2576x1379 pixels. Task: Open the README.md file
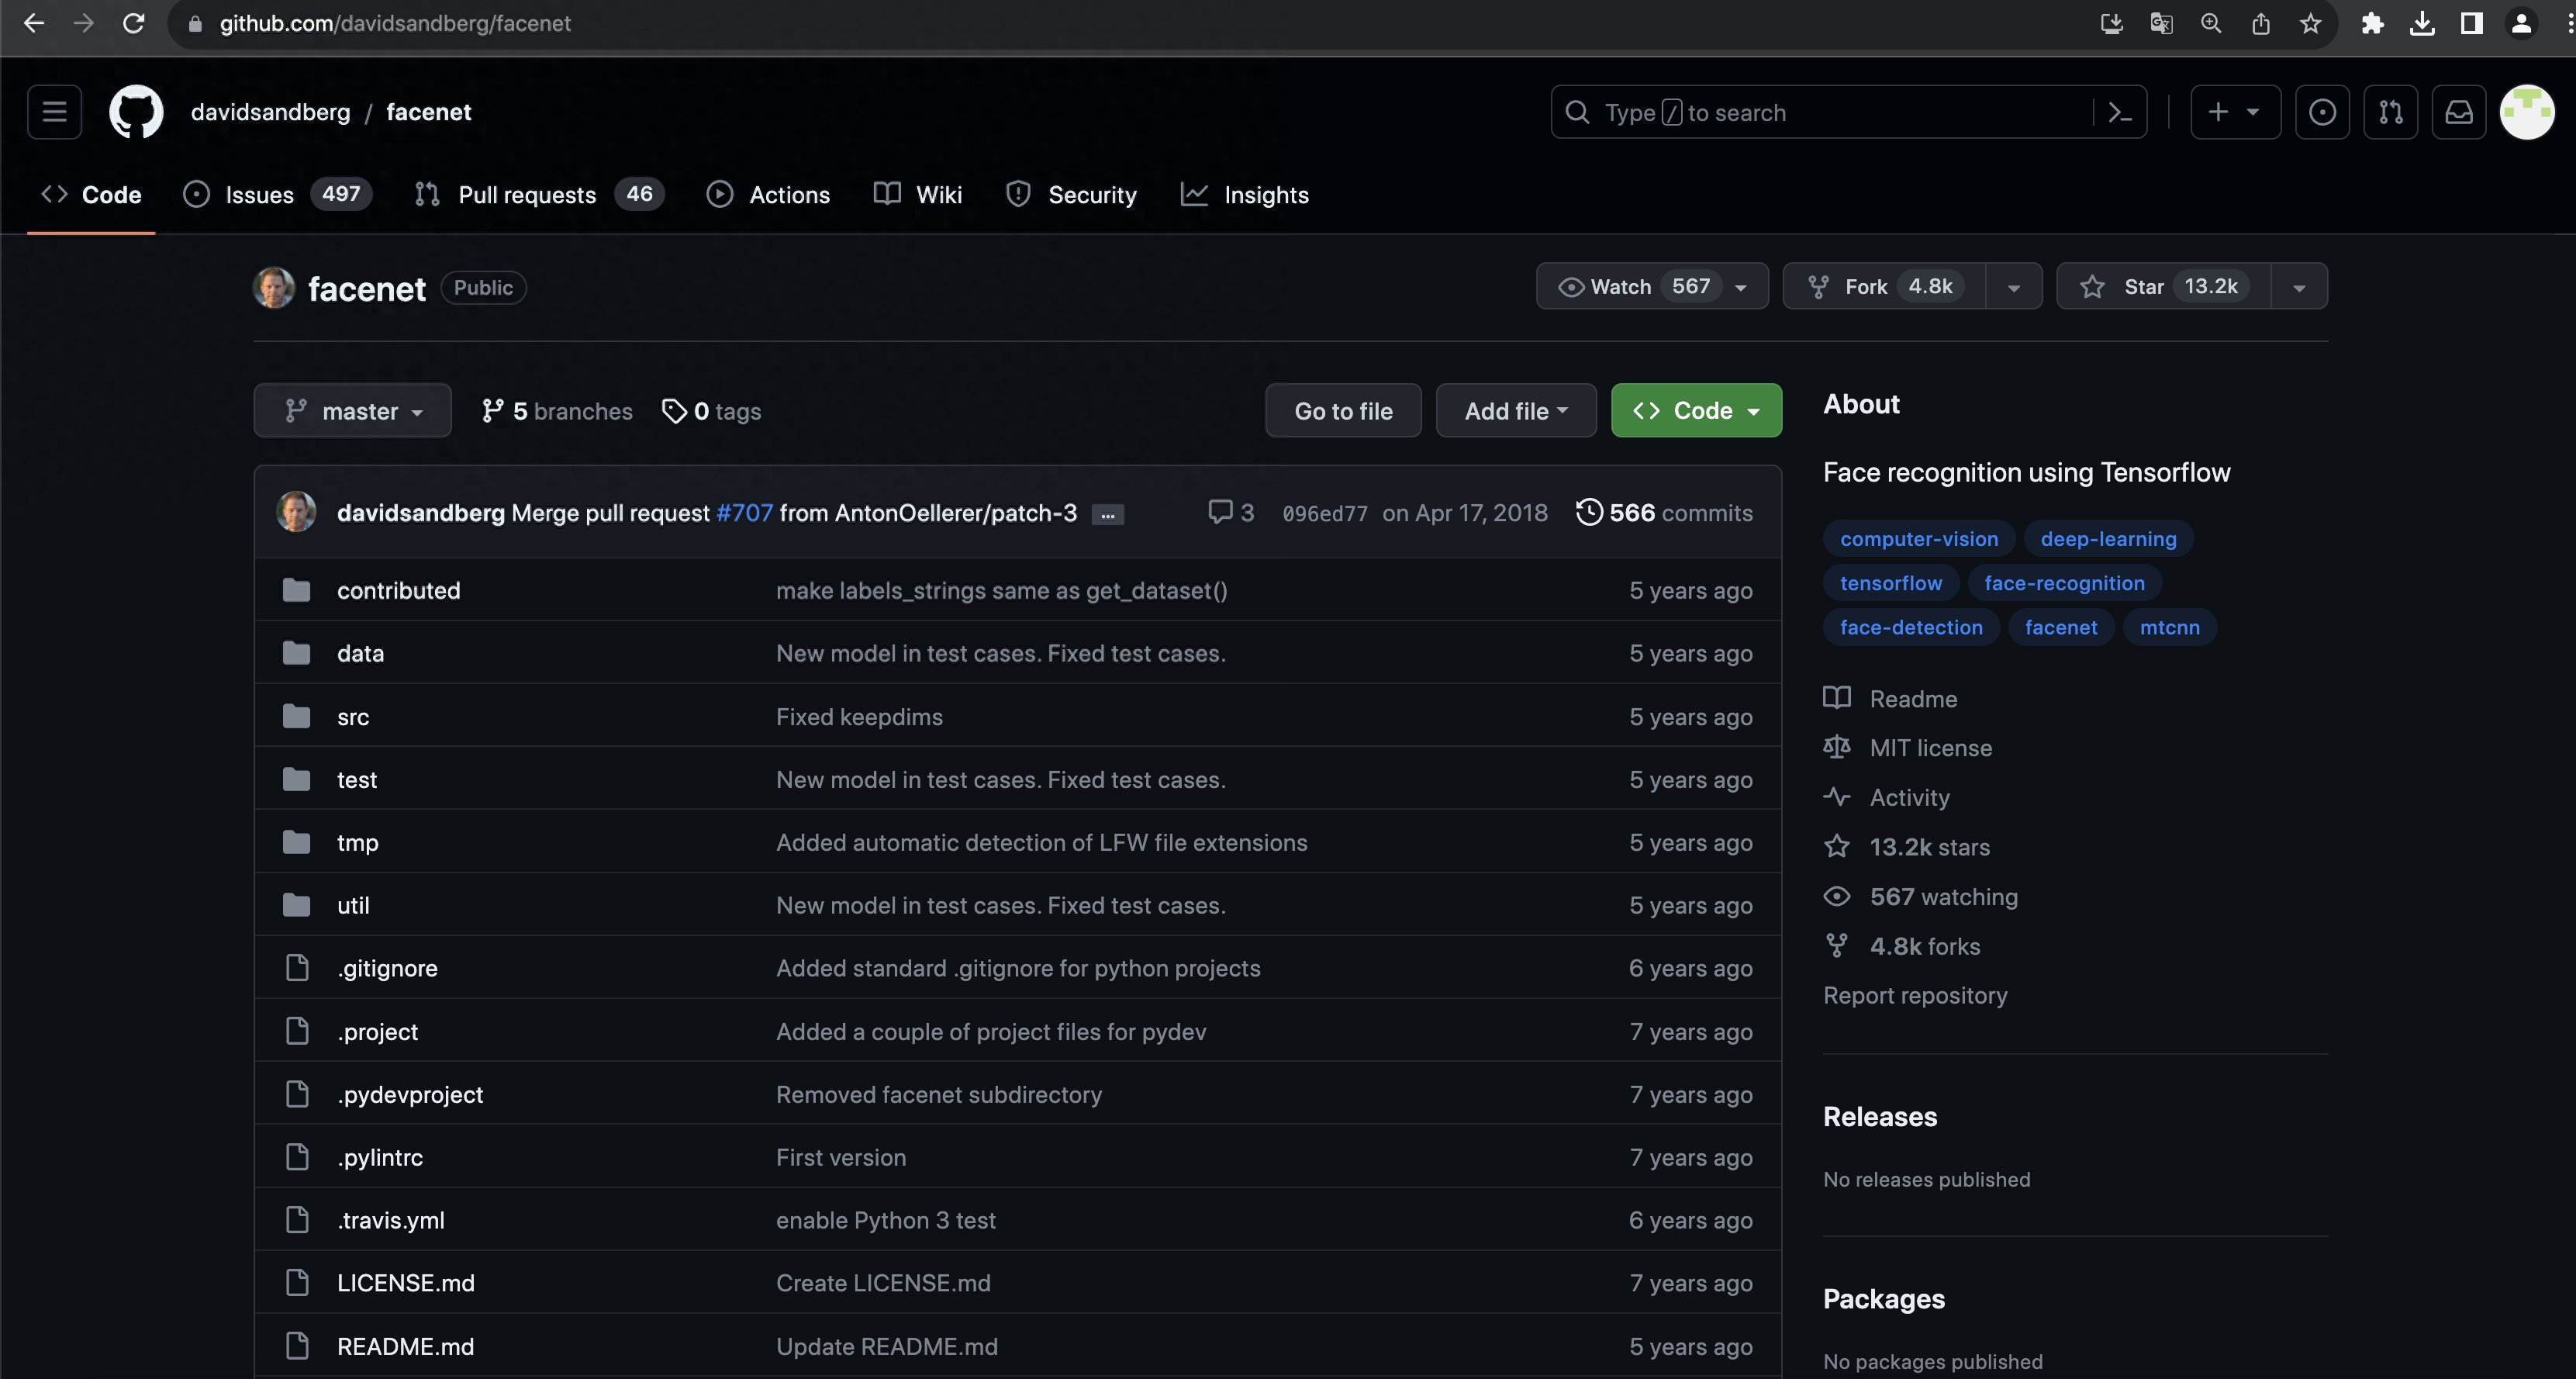point(405,1346)
